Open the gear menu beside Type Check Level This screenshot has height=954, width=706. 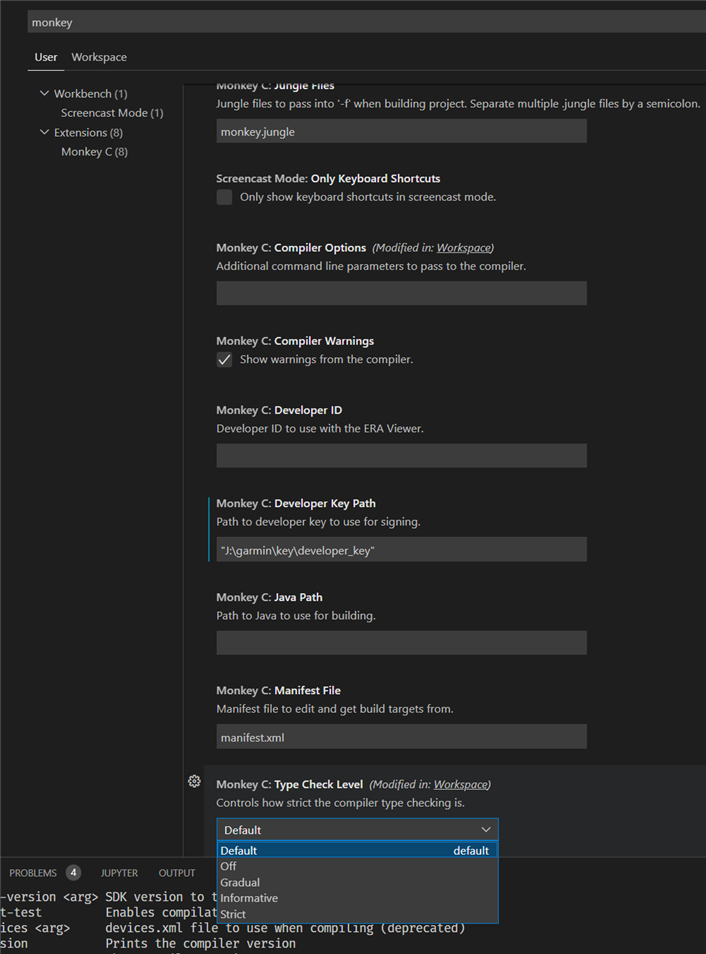(194, 781)
